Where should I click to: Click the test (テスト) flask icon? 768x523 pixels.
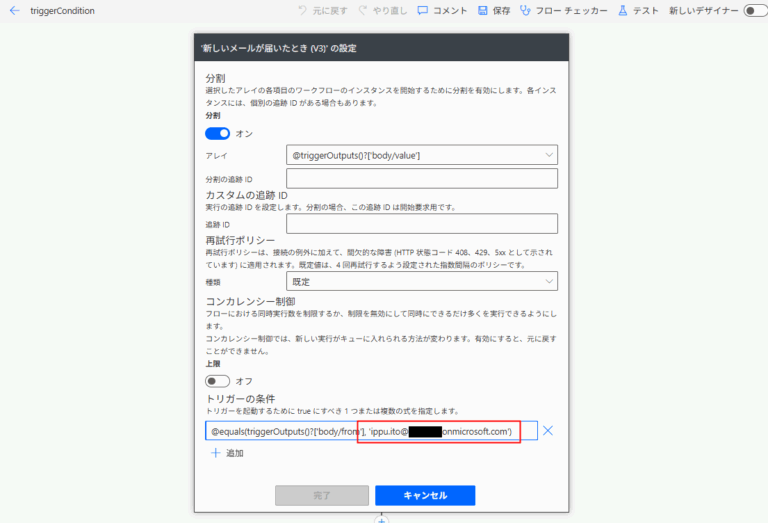click(623, 10)
